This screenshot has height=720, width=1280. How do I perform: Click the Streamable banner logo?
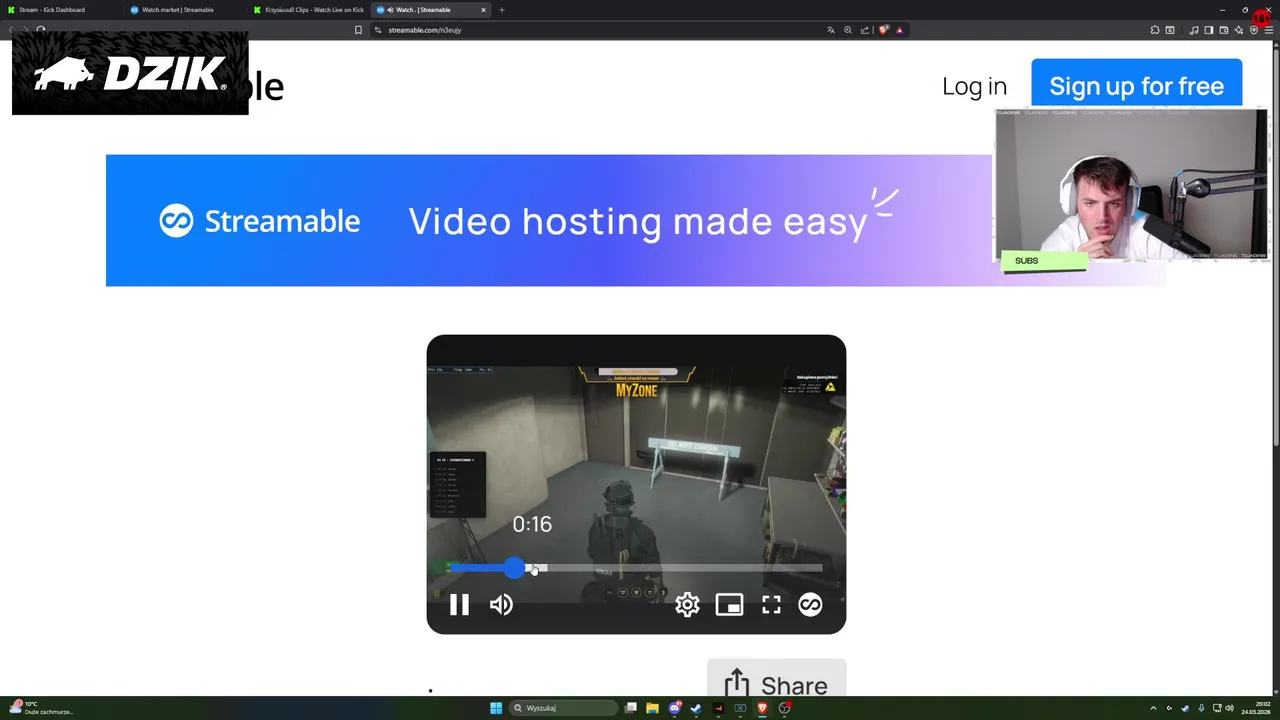point(259,221)
